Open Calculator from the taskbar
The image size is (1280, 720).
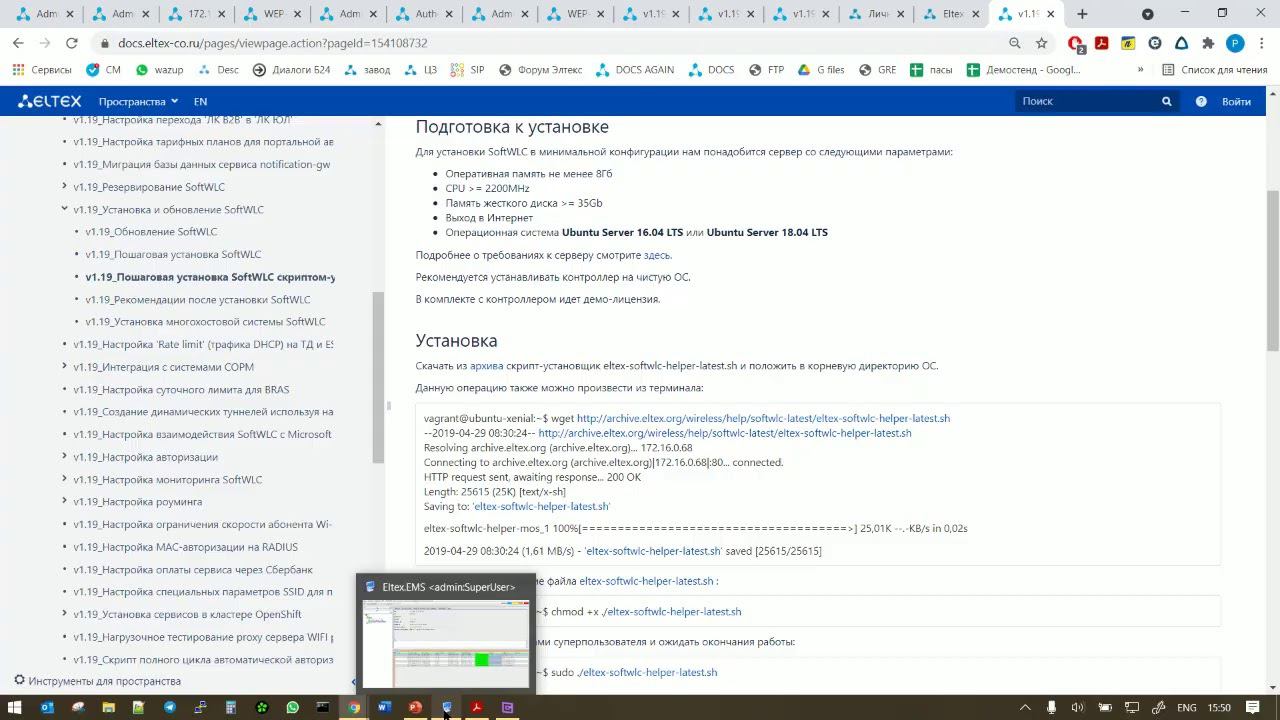pos(231,708)
